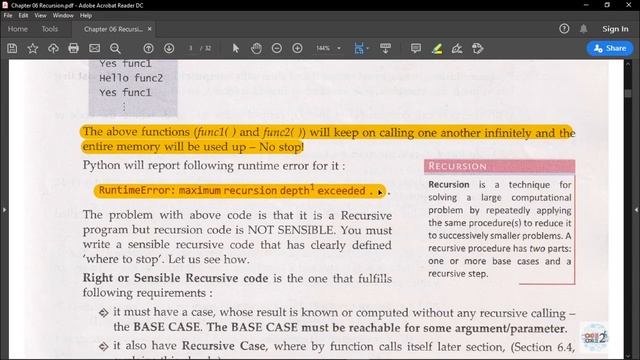Bookmark the file with the star icon
Screen dimensions: 640x360
(33, 48)
